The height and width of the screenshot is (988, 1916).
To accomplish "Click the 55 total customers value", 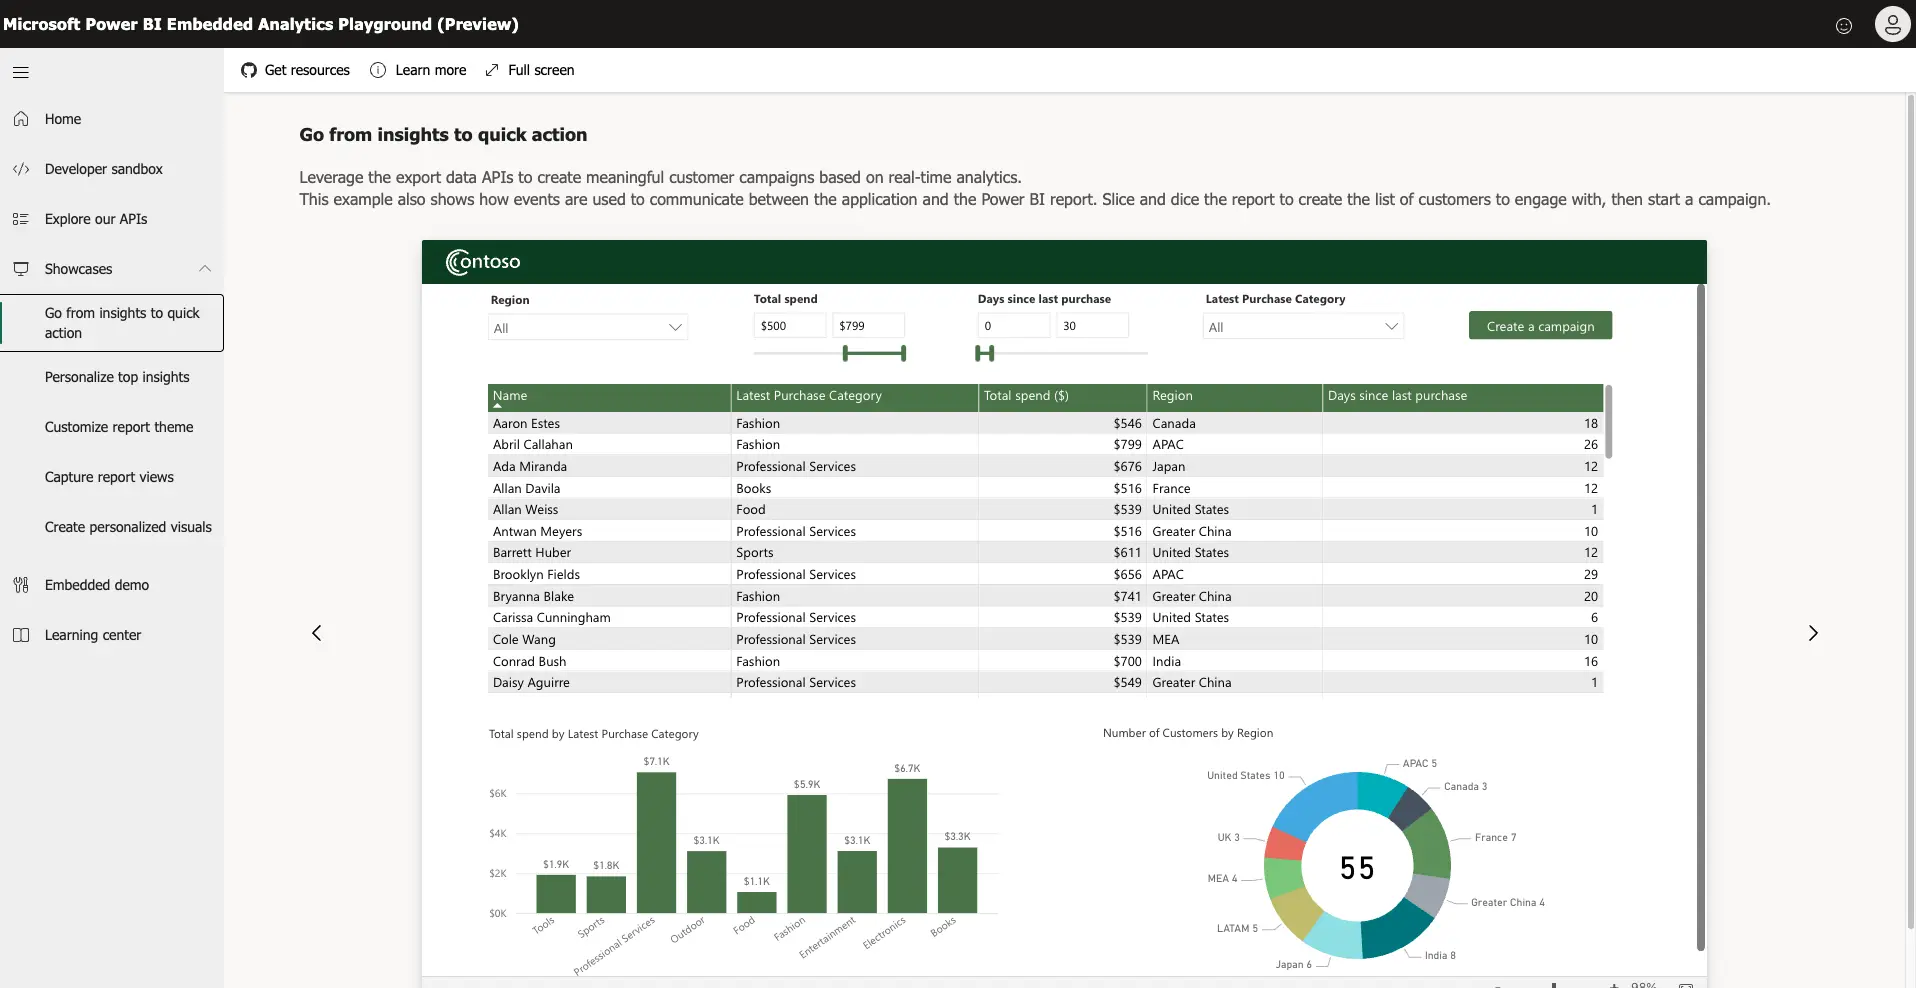I will tap(1357, 868).
